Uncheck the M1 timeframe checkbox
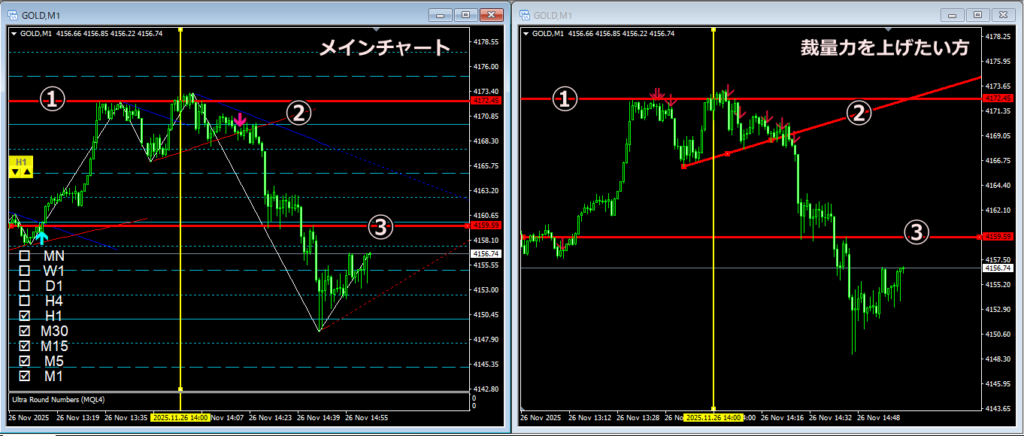This screenshot has height=436, width=1024. click(x=24, y=376)
